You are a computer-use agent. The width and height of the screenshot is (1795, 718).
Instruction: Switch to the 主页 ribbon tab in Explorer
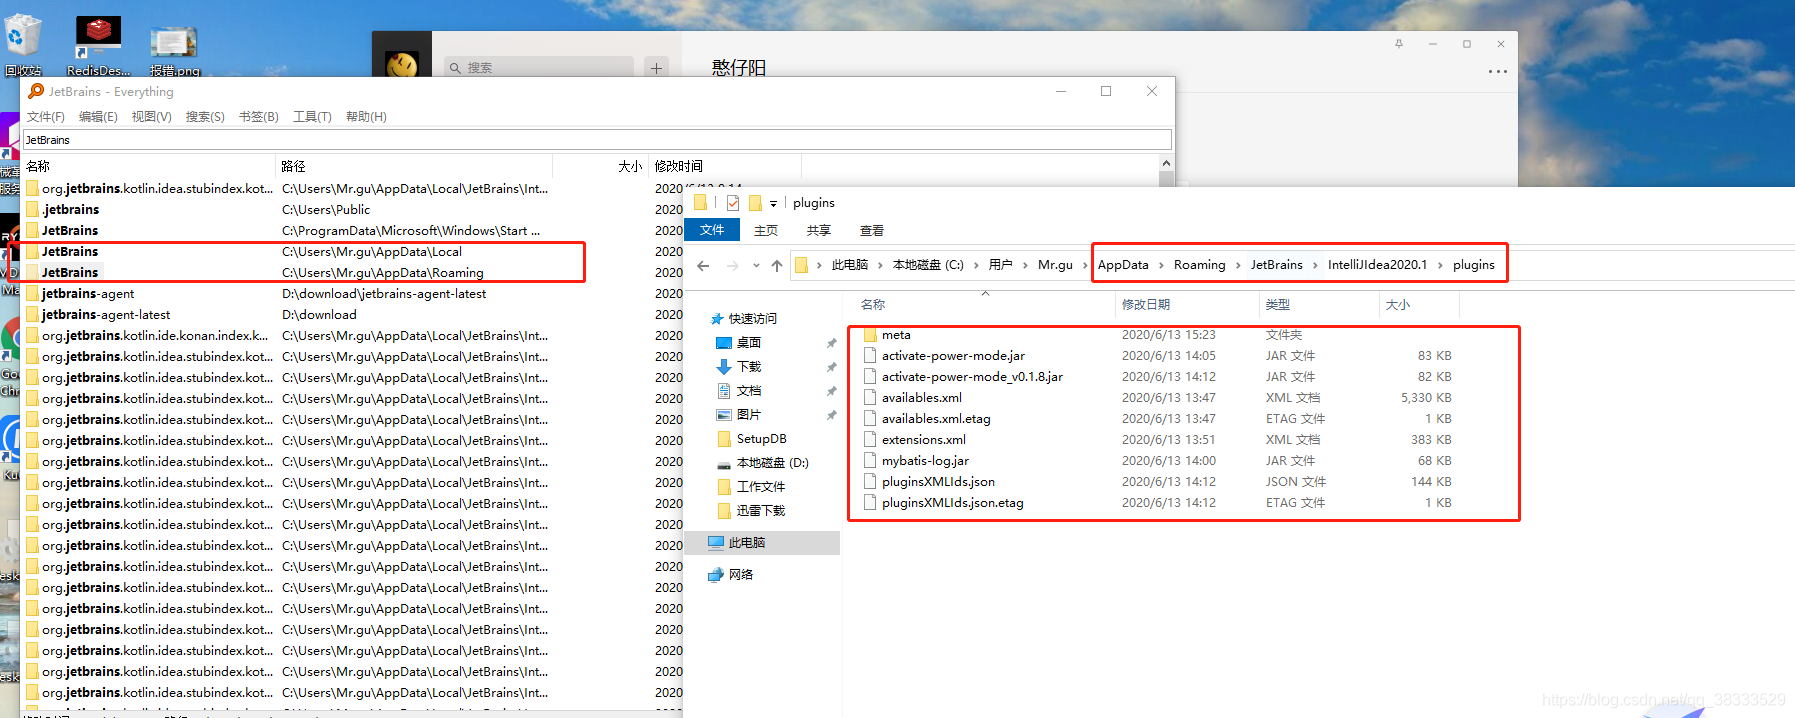click(x=766, y=230)
